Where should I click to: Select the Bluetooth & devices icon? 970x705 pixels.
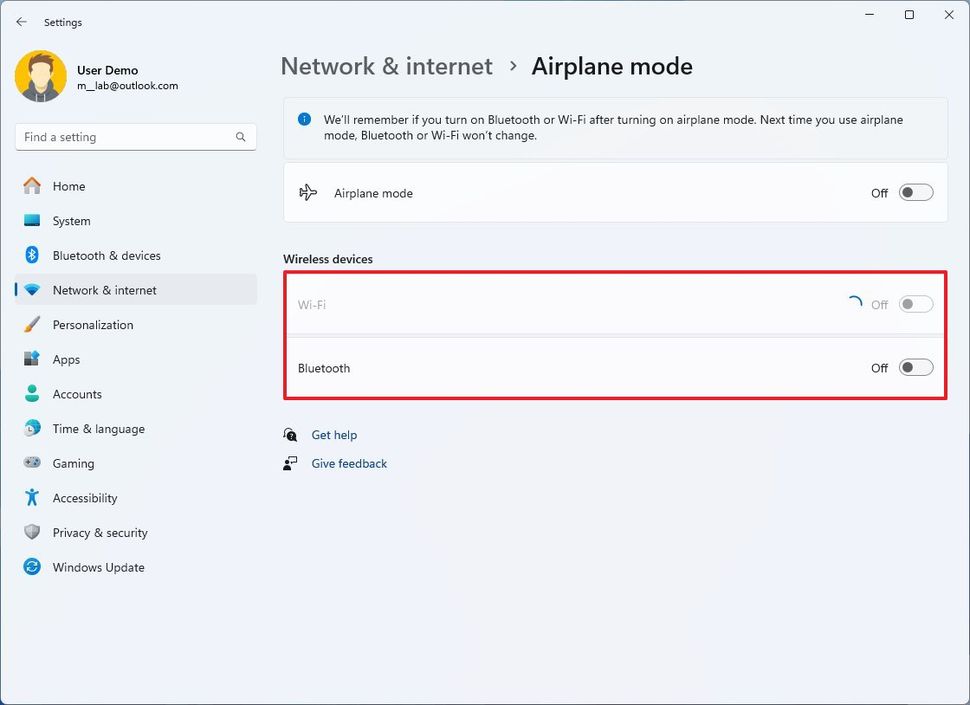click(31, 255)
